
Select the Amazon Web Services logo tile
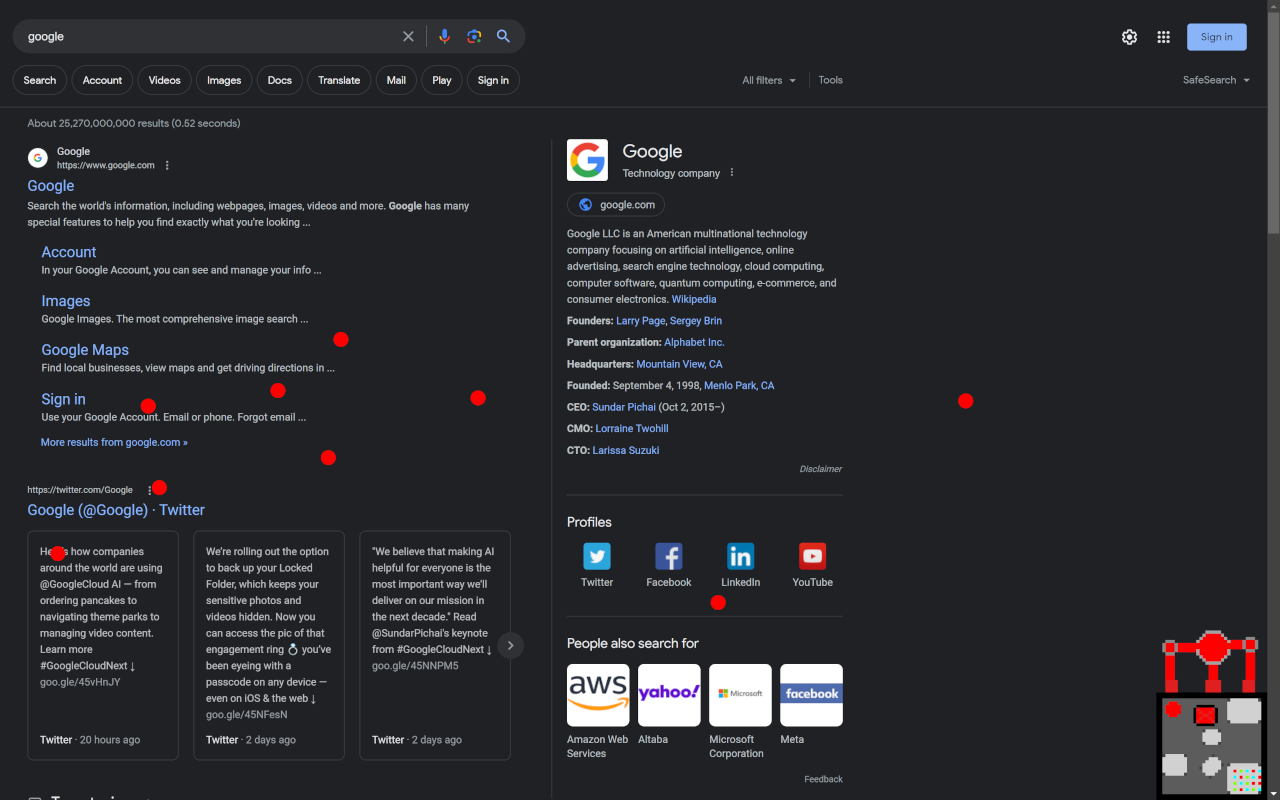(x=598, y=695)
